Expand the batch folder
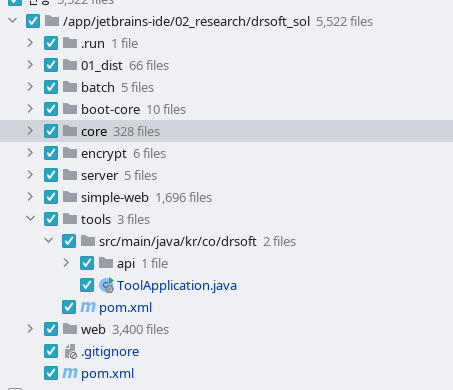 tap(30, 87)
